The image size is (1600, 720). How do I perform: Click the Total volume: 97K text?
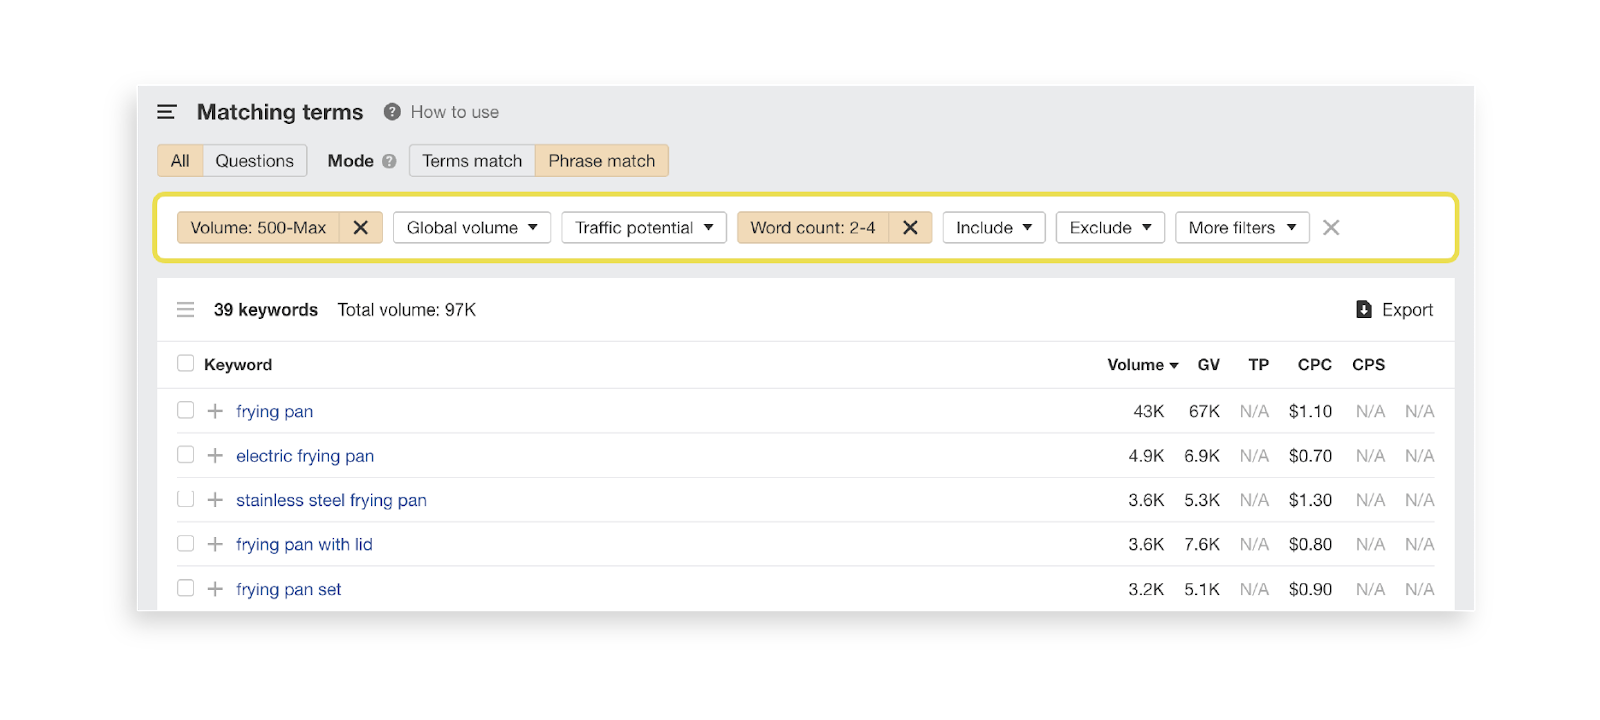[x=406, y=310]
